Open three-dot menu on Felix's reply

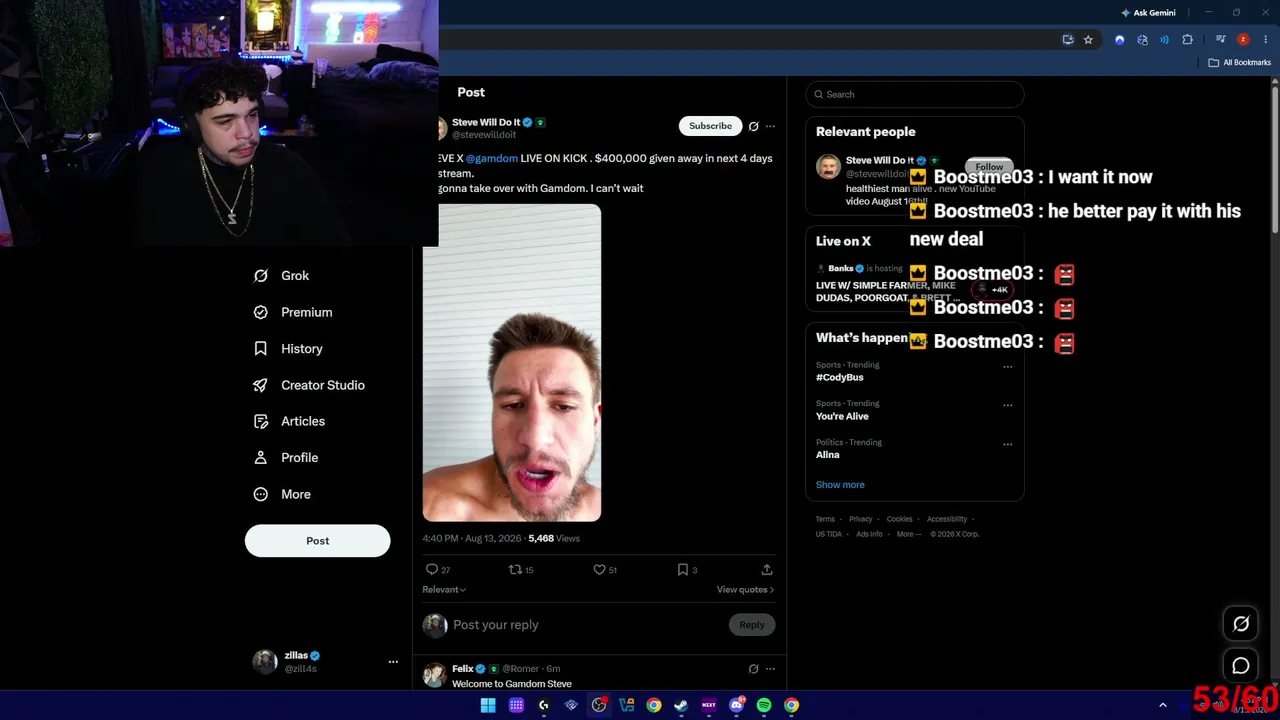click(770, 669)
